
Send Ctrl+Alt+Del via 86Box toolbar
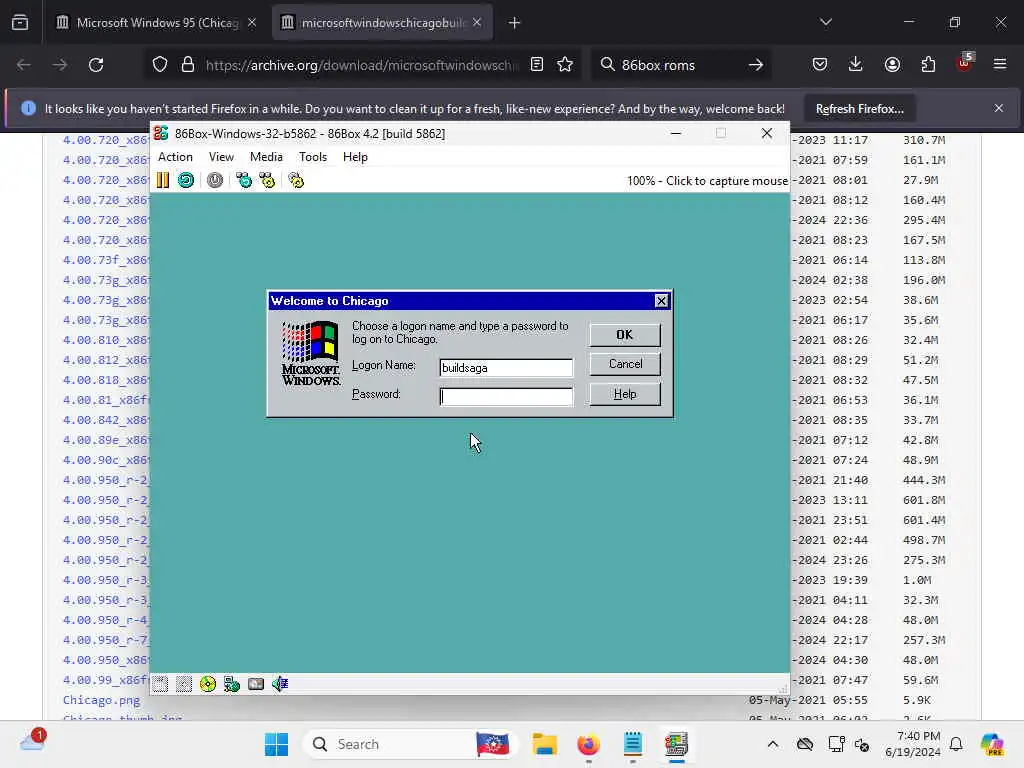tap(244, 180)
